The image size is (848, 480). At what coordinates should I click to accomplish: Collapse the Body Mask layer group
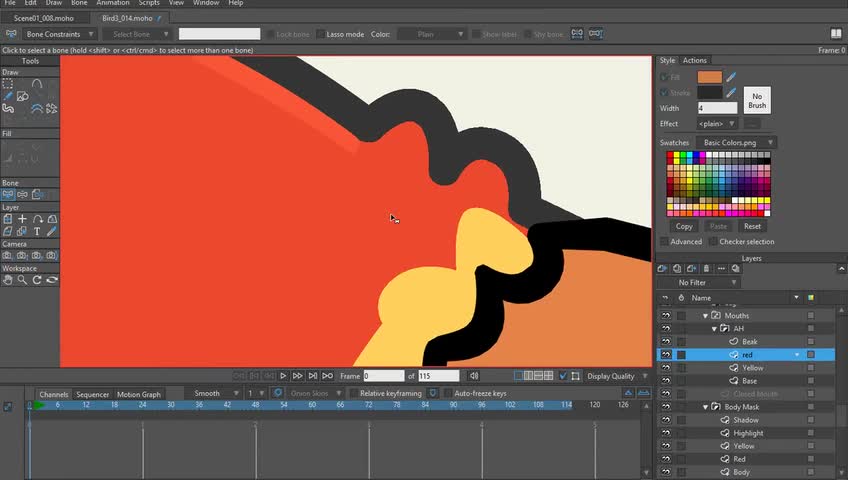[705, 407]
